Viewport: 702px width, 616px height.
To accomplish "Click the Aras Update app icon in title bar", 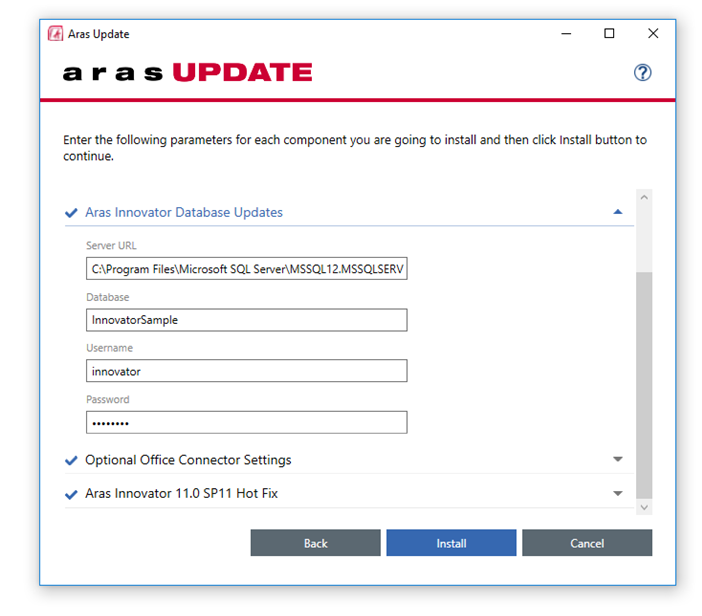I will 56,34.
